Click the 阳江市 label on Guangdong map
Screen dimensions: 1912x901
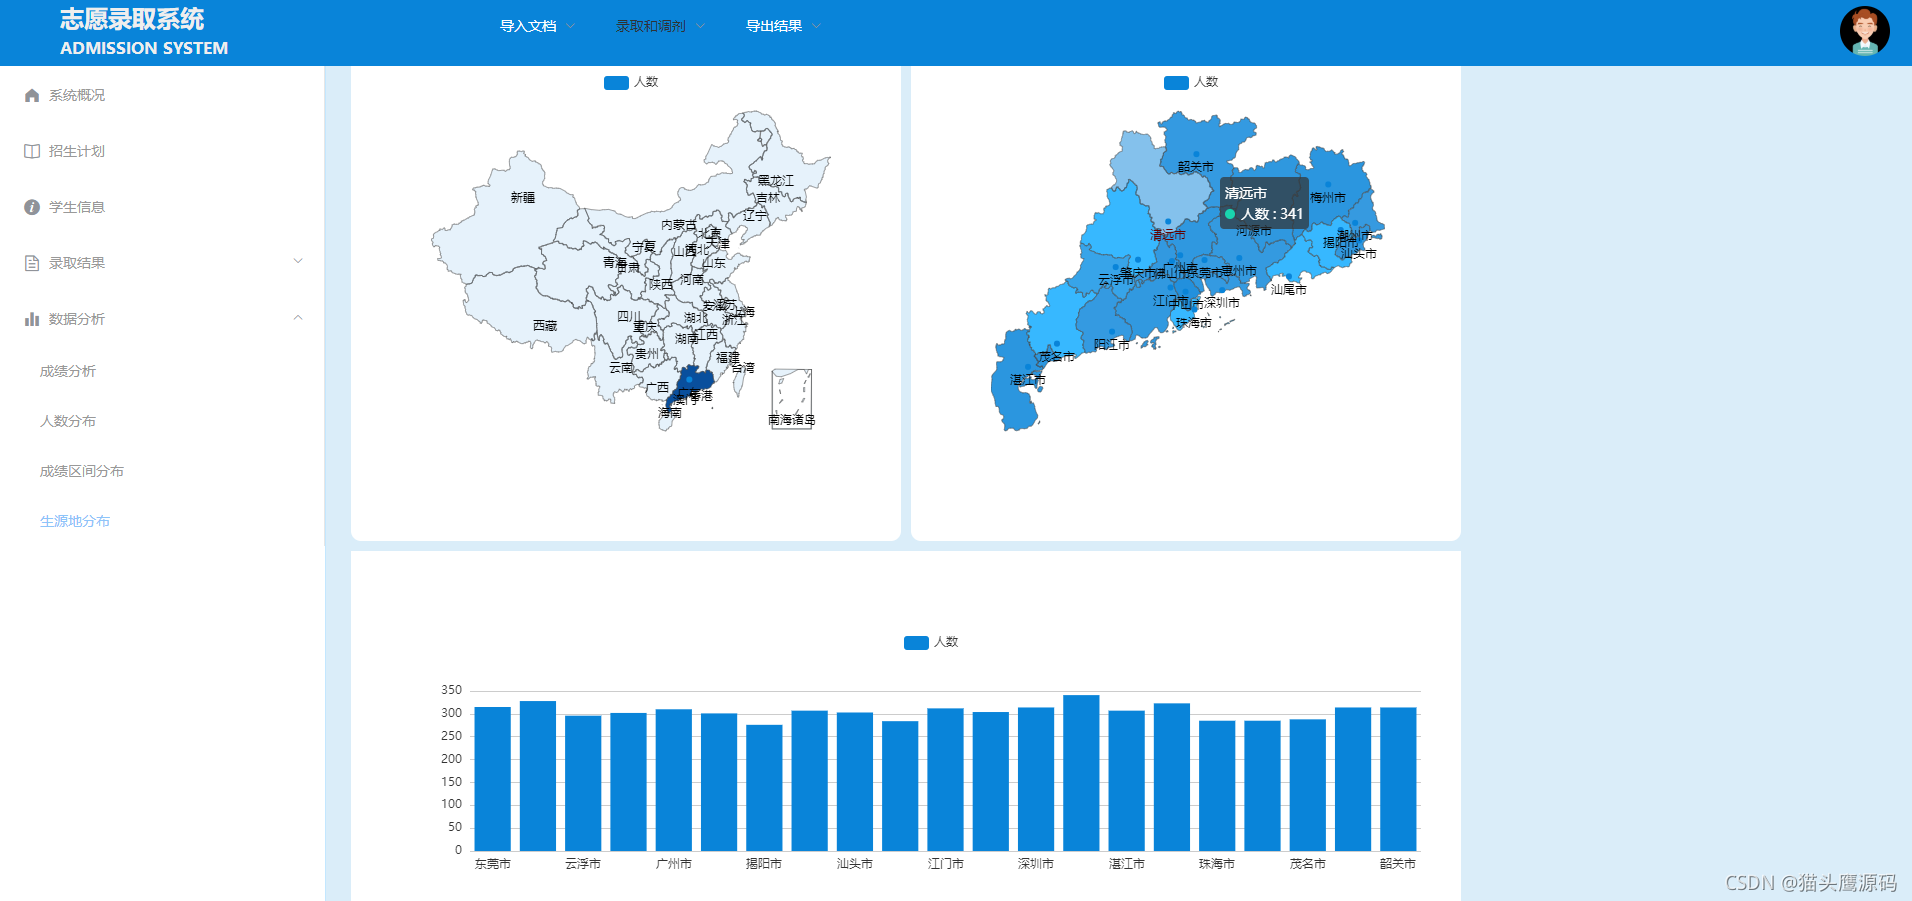1112,345
